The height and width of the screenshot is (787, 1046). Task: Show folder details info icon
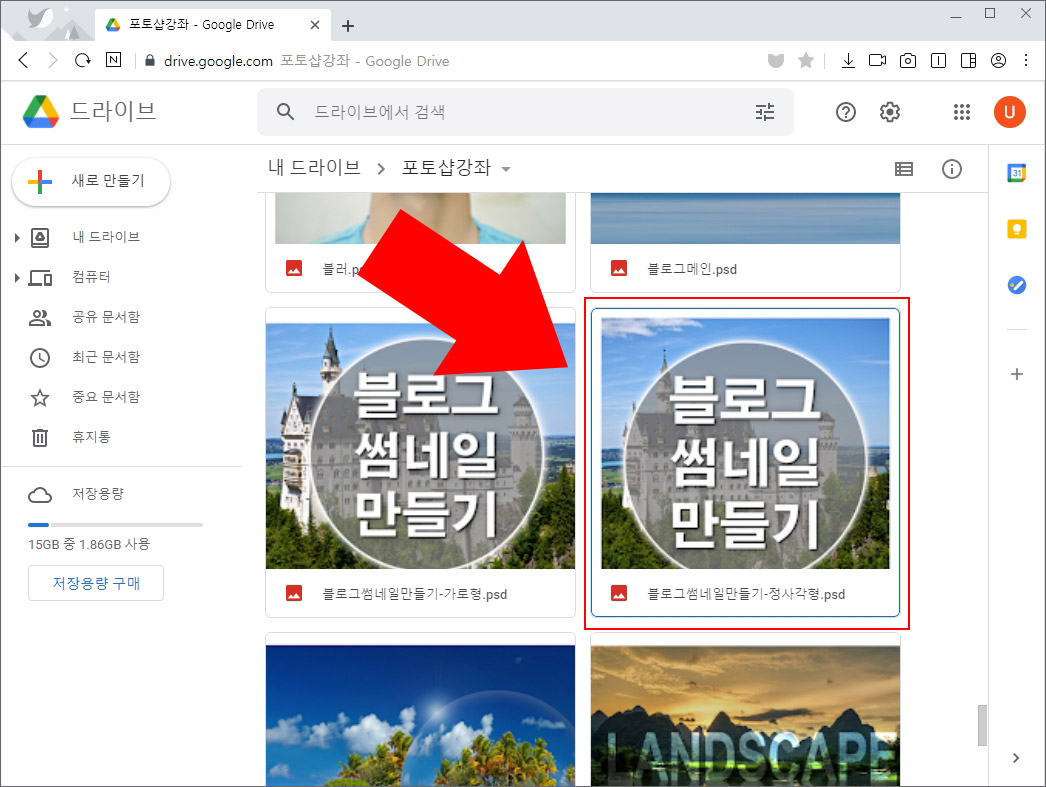[951, 169]
